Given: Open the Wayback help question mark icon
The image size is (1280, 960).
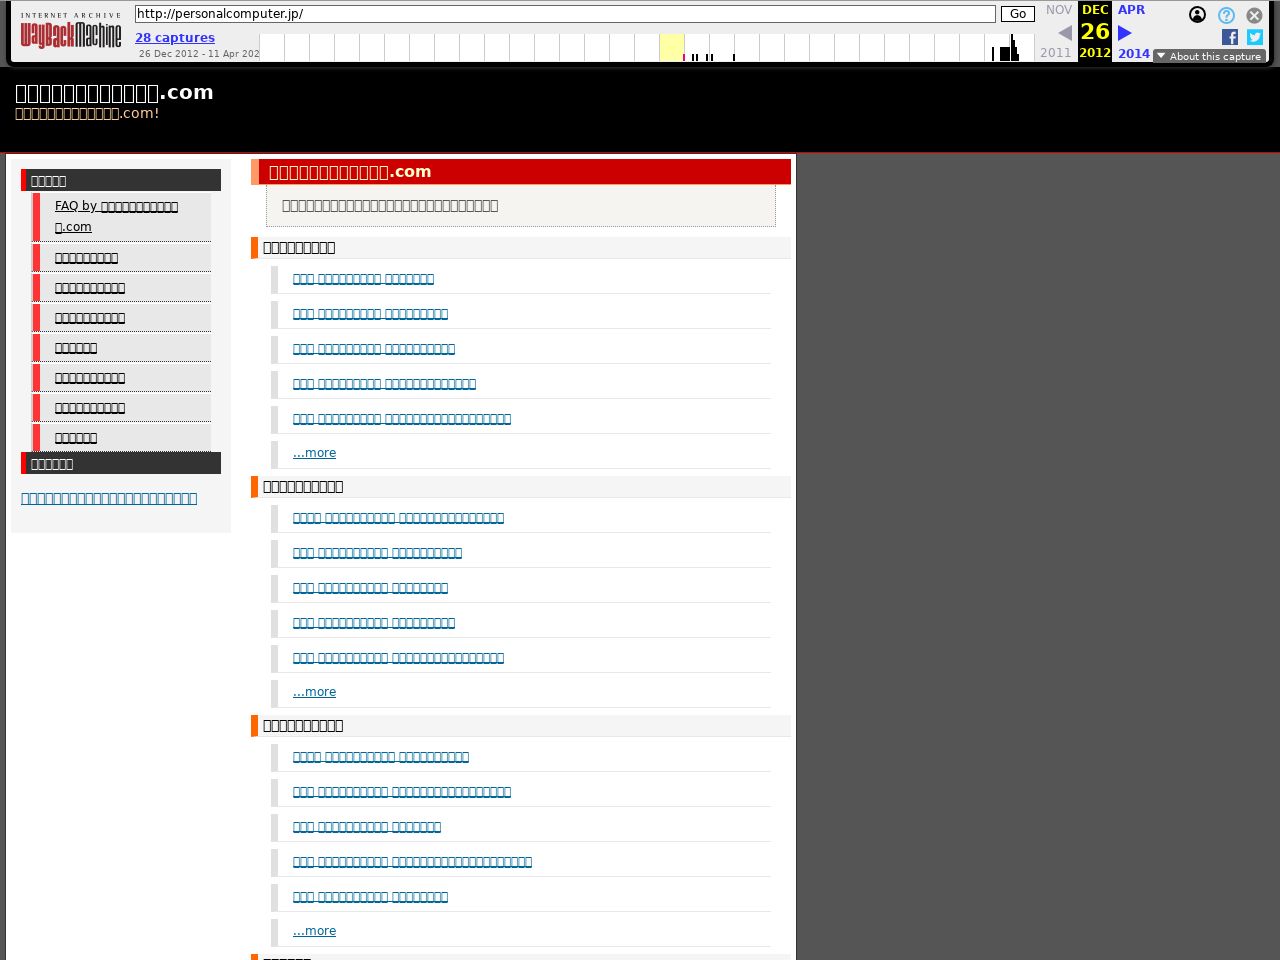Looking at the screenshot, I should point(1226,15).
